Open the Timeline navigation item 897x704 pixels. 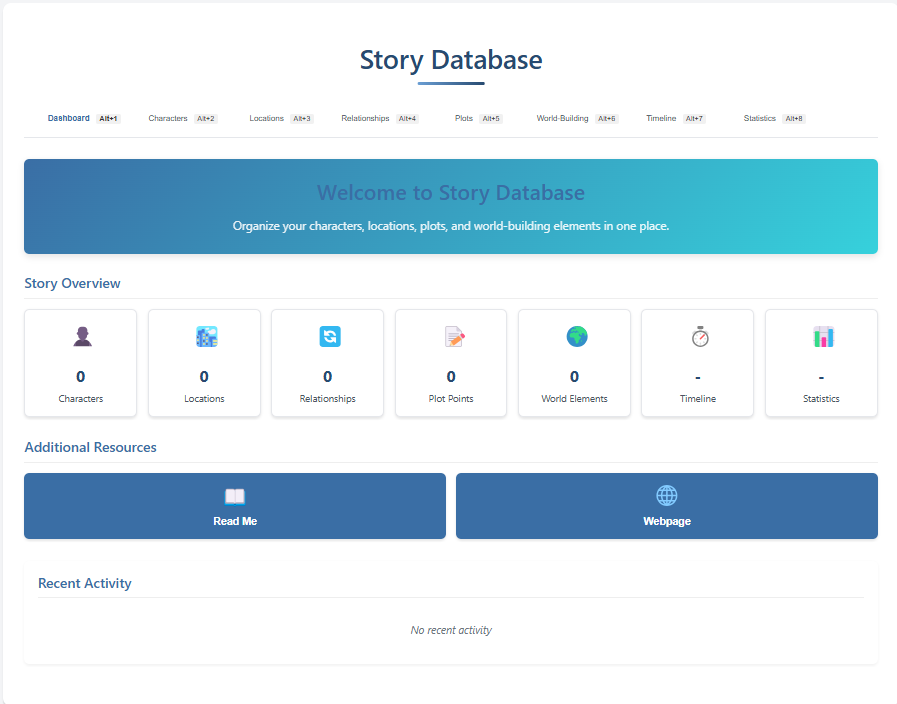(661, 117)
